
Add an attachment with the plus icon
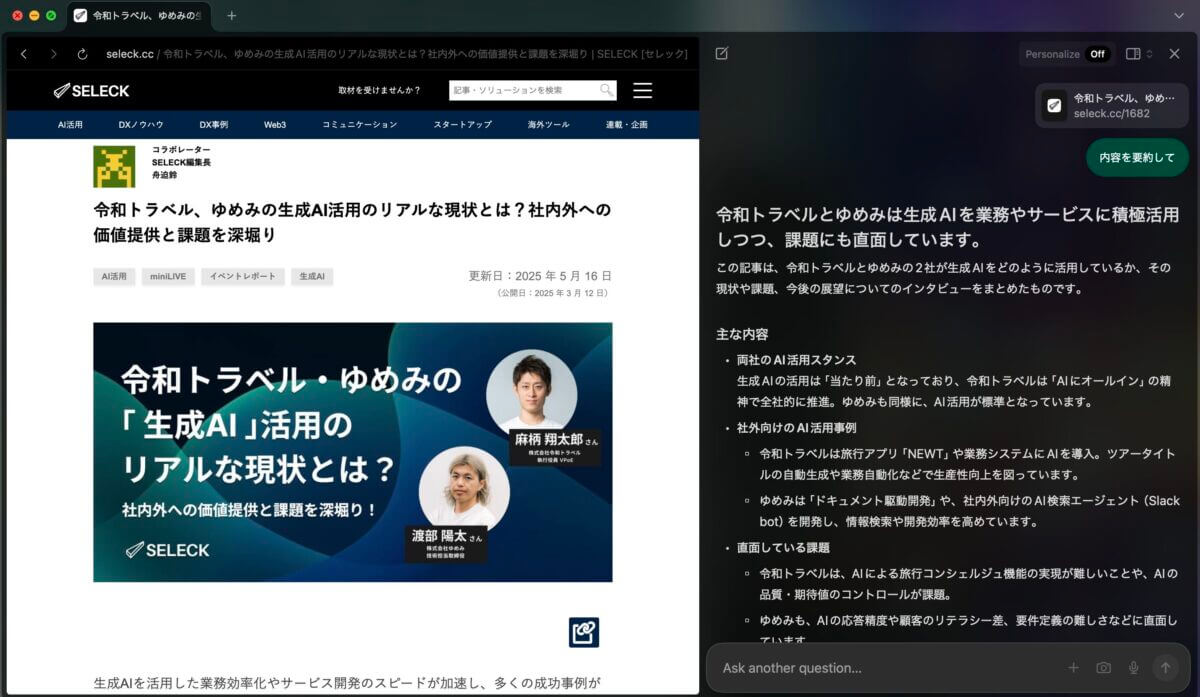[1074, 668]
